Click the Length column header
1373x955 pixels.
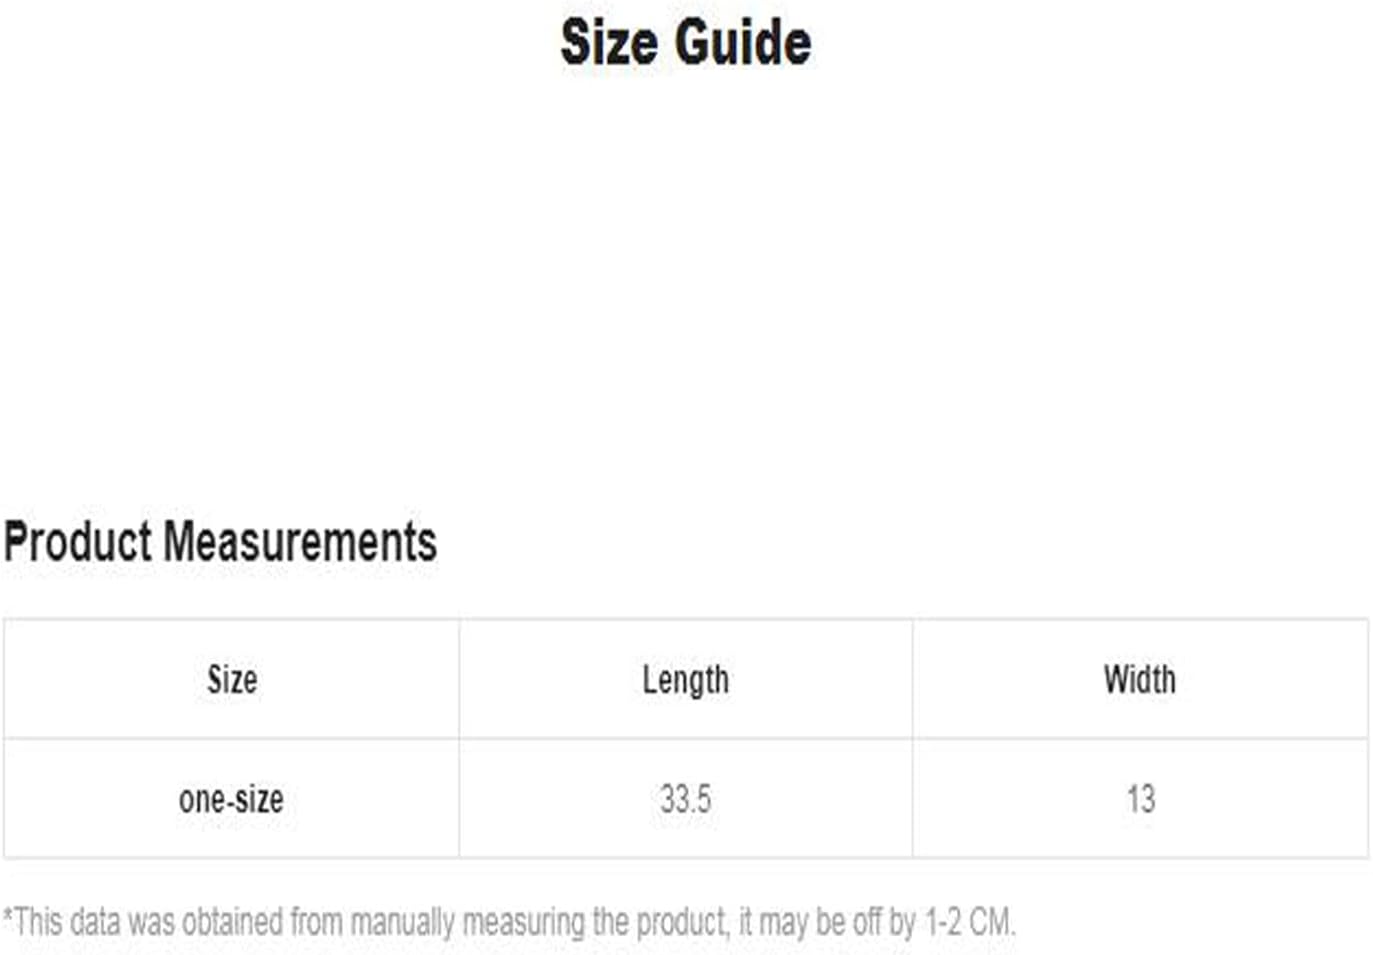(685, 680)
